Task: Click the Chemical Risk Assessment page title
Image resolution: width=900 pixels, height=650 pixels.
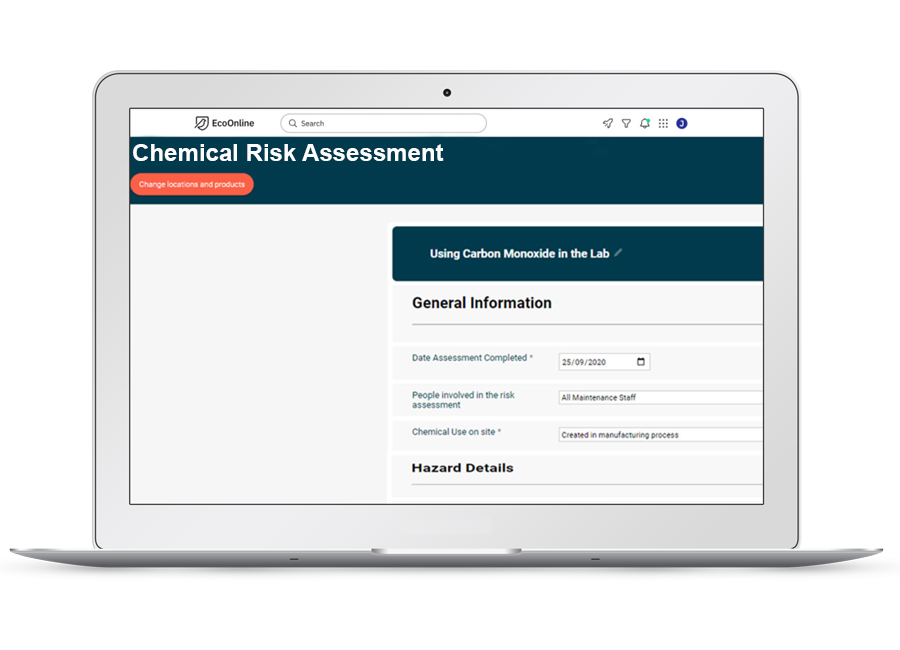Action: (x=288, y=153)
